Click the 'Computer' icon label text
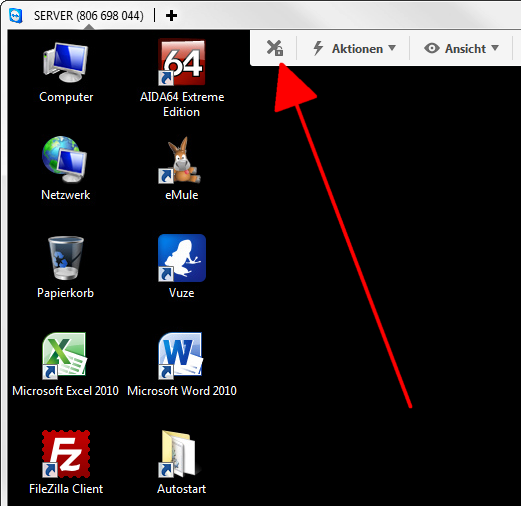The image size is (521, 506). (66, 97)
